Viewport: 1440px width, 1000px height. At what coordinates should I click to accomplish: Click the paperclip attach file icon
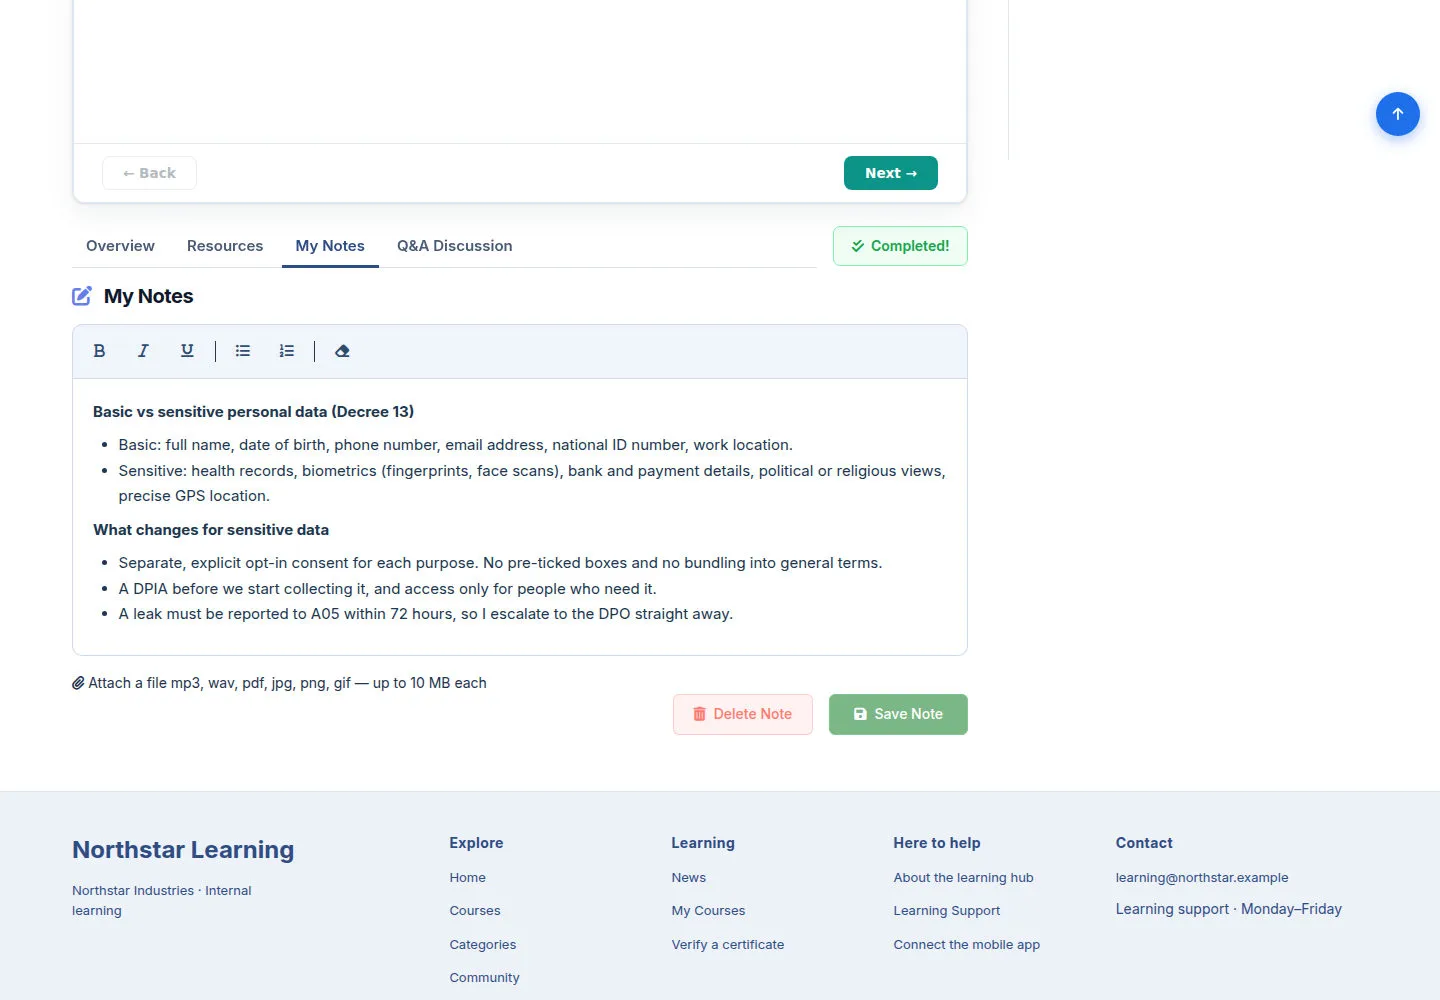point(78,683)
